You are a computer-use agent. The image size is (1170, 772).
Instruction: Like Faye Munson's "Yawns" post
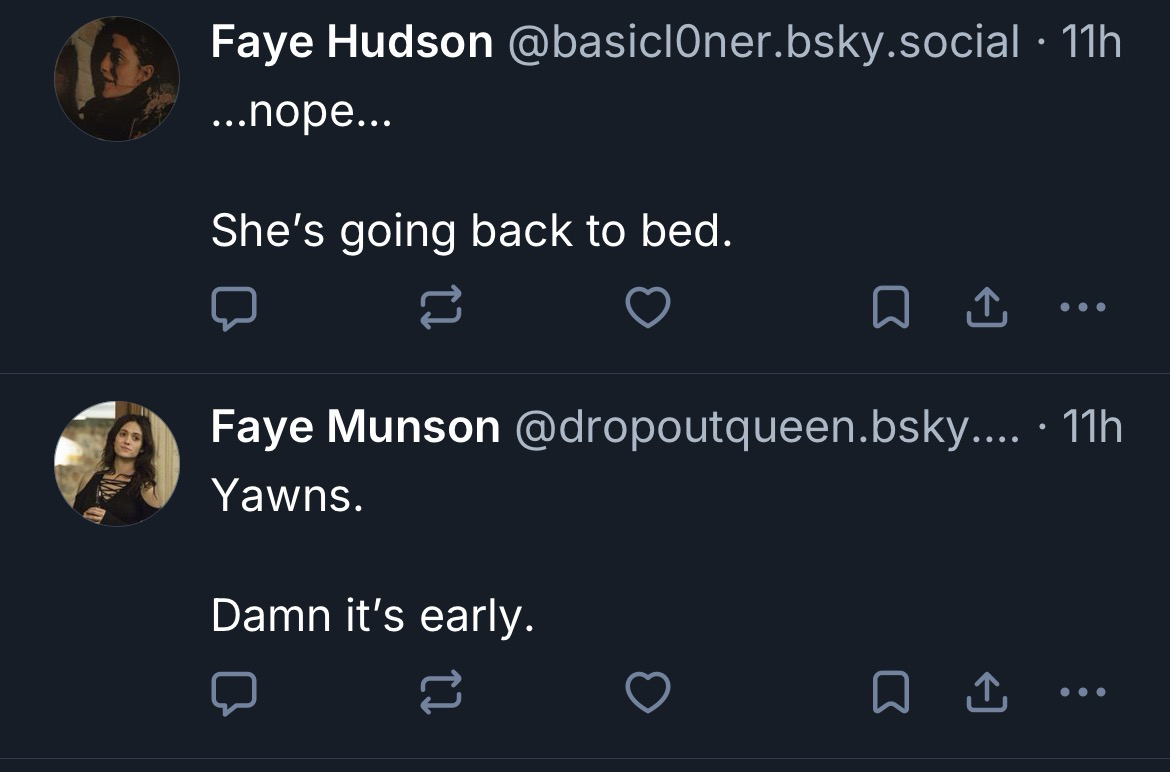coord(647,692)
